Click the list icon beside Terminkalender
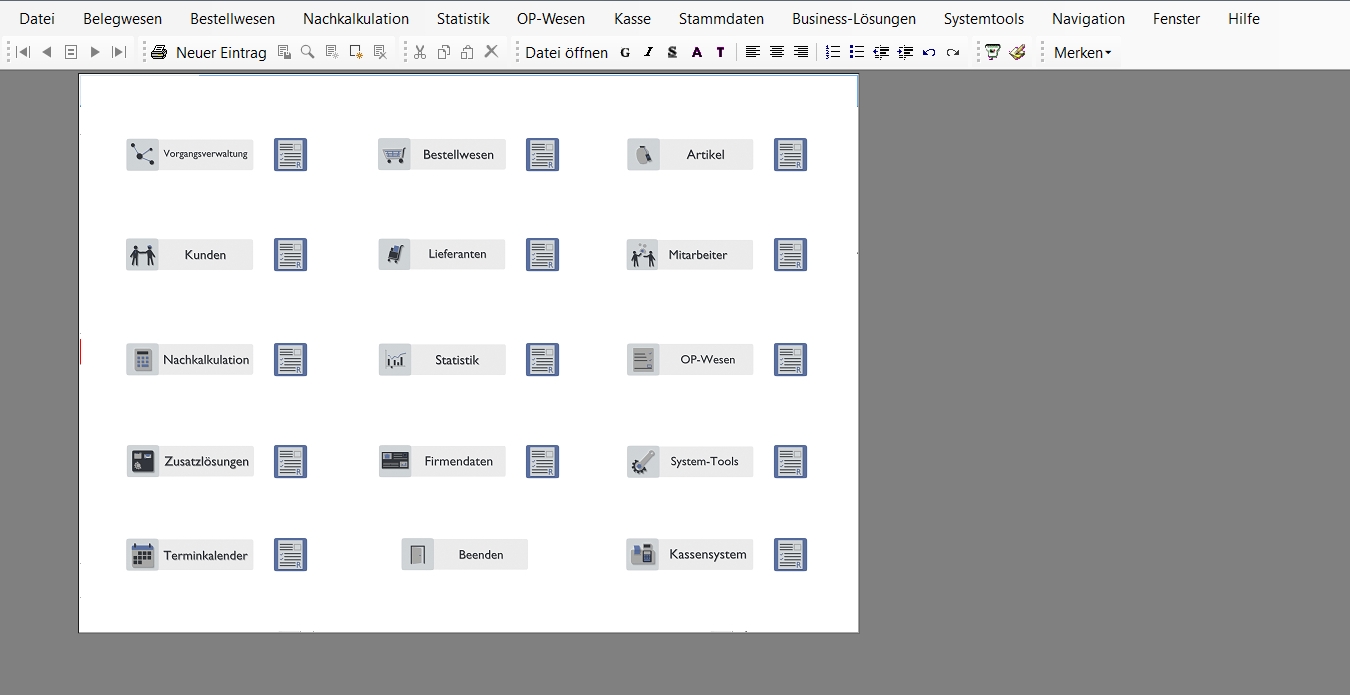The height and width of the screenshot is (695, 1350). click(290, 554)
